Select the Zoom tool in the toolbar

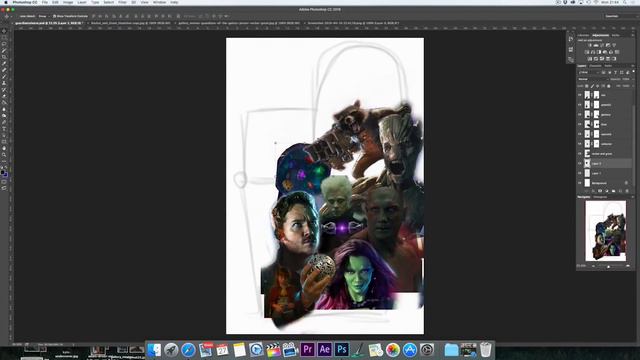pyautogui.click(x=4, y=155)
